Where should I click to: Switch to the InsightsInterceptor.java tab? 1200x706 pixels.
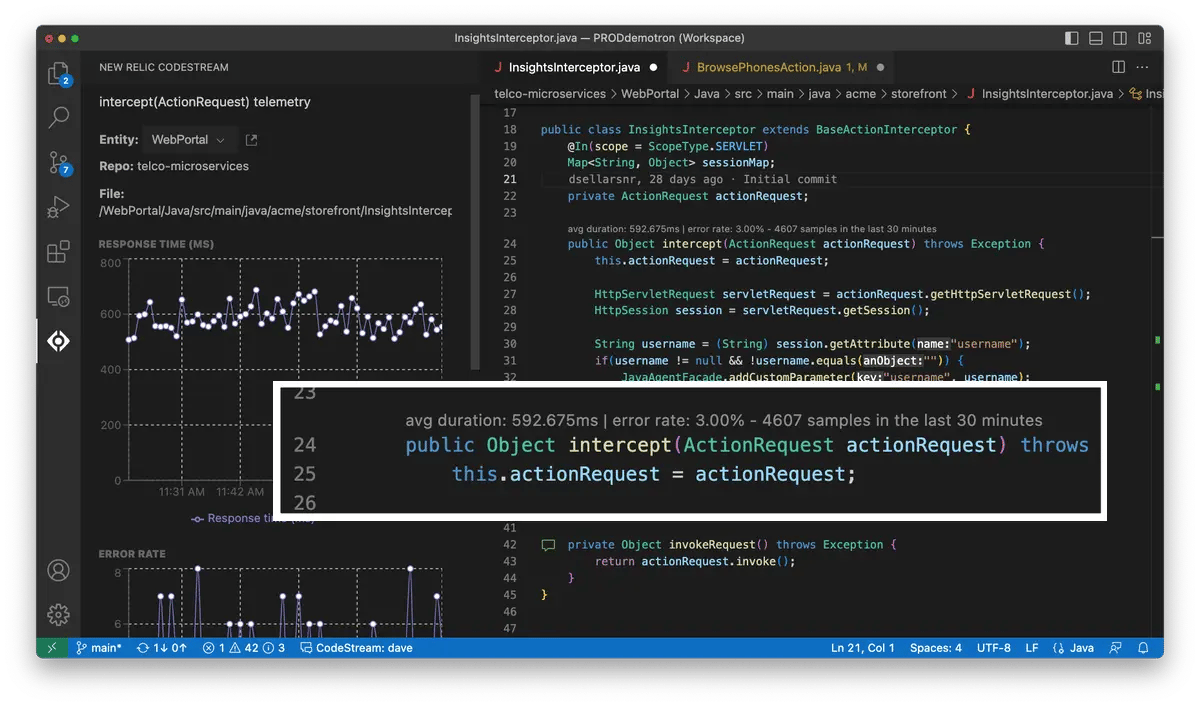(574, 67)
